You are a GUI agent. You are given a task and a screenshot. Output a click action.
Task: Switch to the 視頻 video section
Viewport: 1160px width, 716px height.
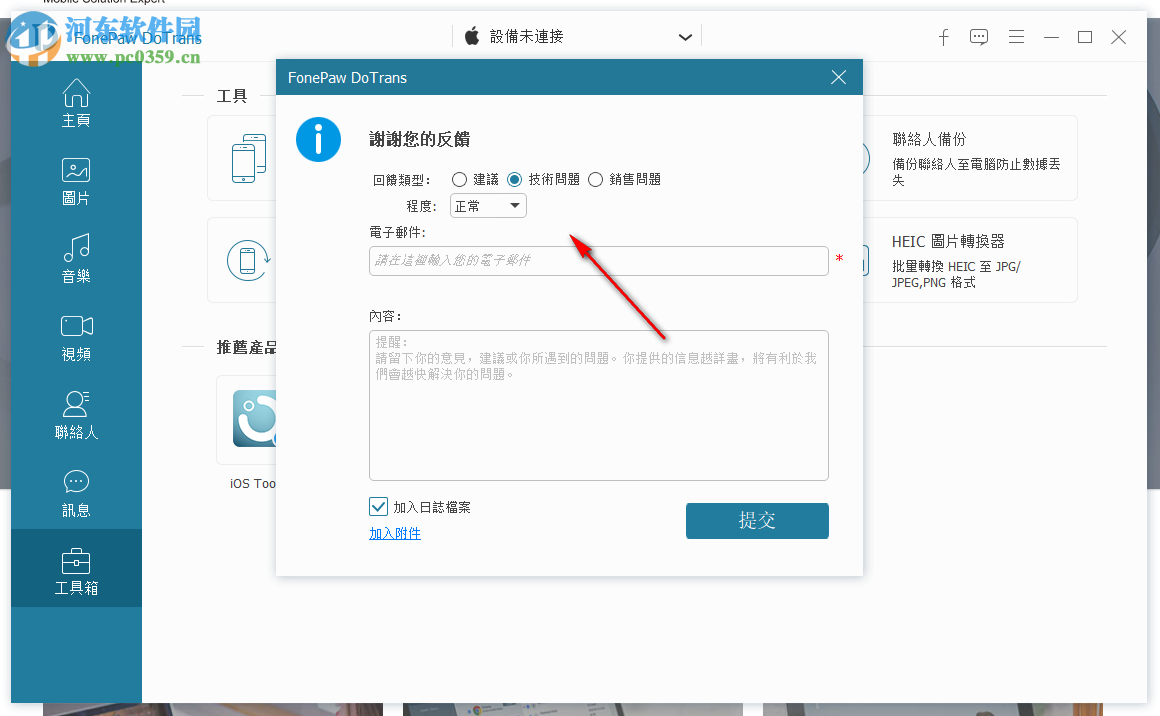(x=76, y=335)
